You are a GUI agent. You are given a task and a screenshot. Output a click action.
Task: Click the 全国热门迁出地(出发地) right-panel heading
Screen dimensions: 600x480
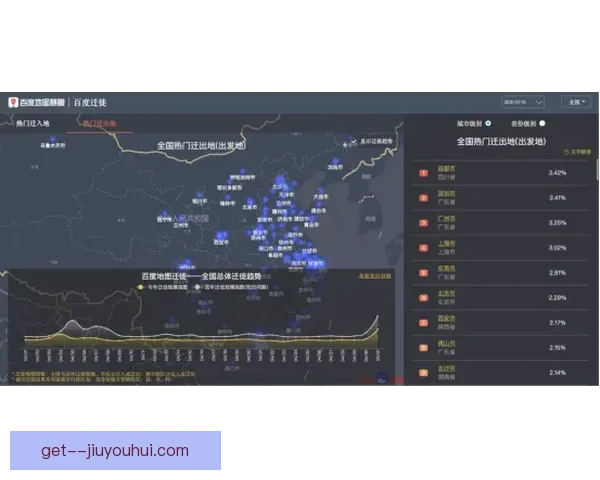[501, 141]
